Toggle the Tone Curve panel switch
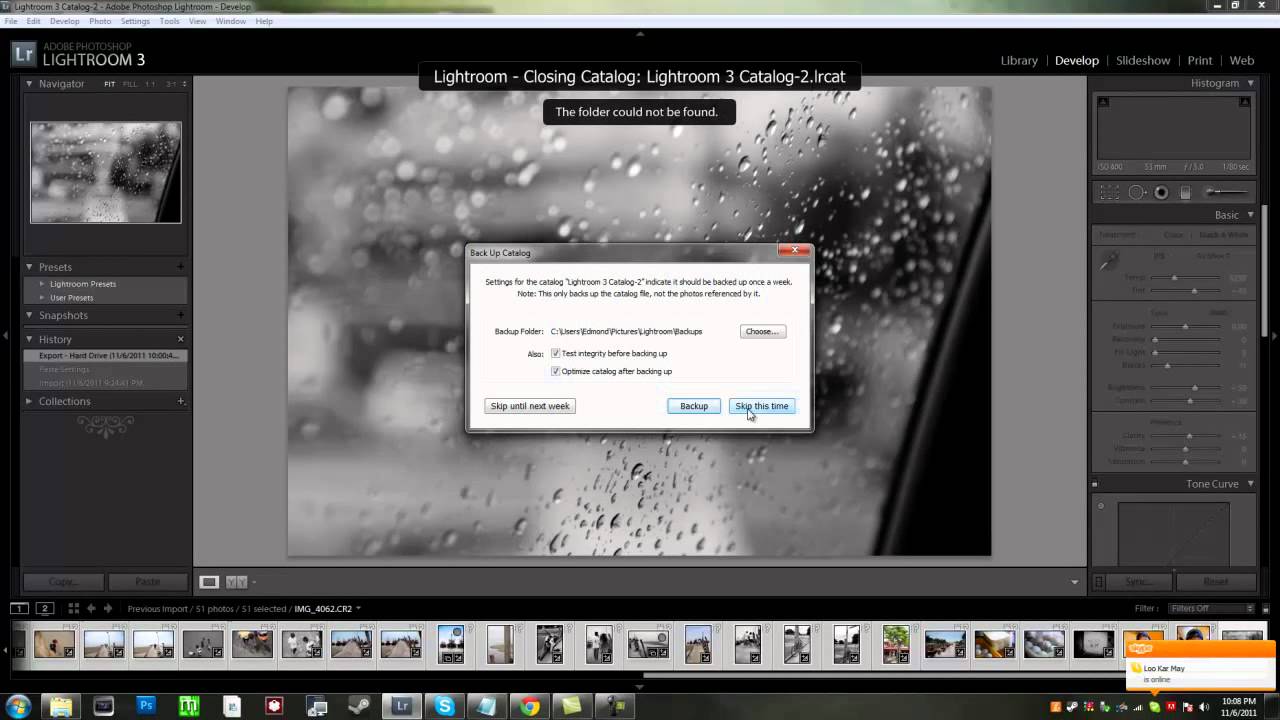 pyautogui.click(x=1095, y=484)
